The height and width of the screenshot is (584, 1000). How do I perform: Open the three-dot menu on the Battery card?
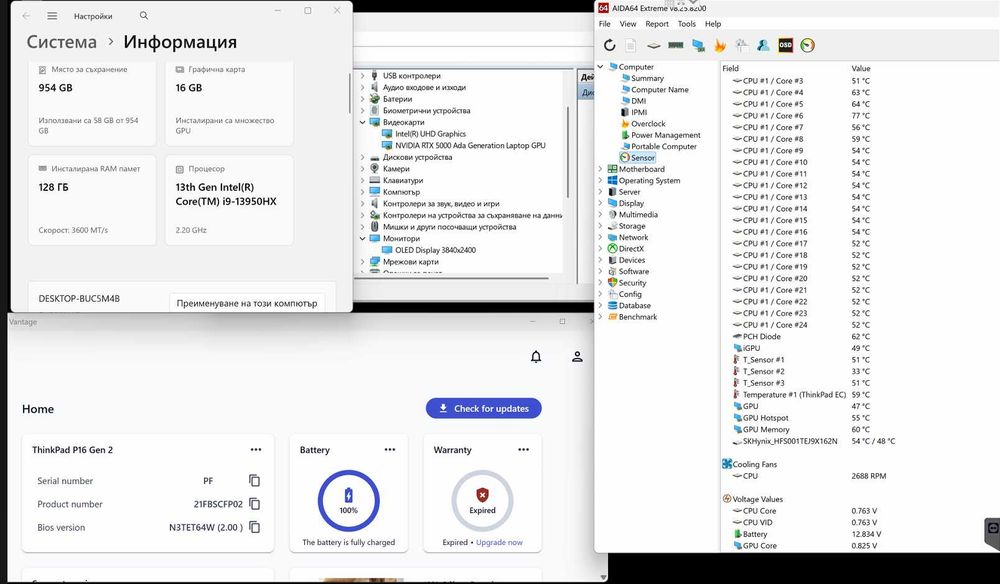[390, 449]
